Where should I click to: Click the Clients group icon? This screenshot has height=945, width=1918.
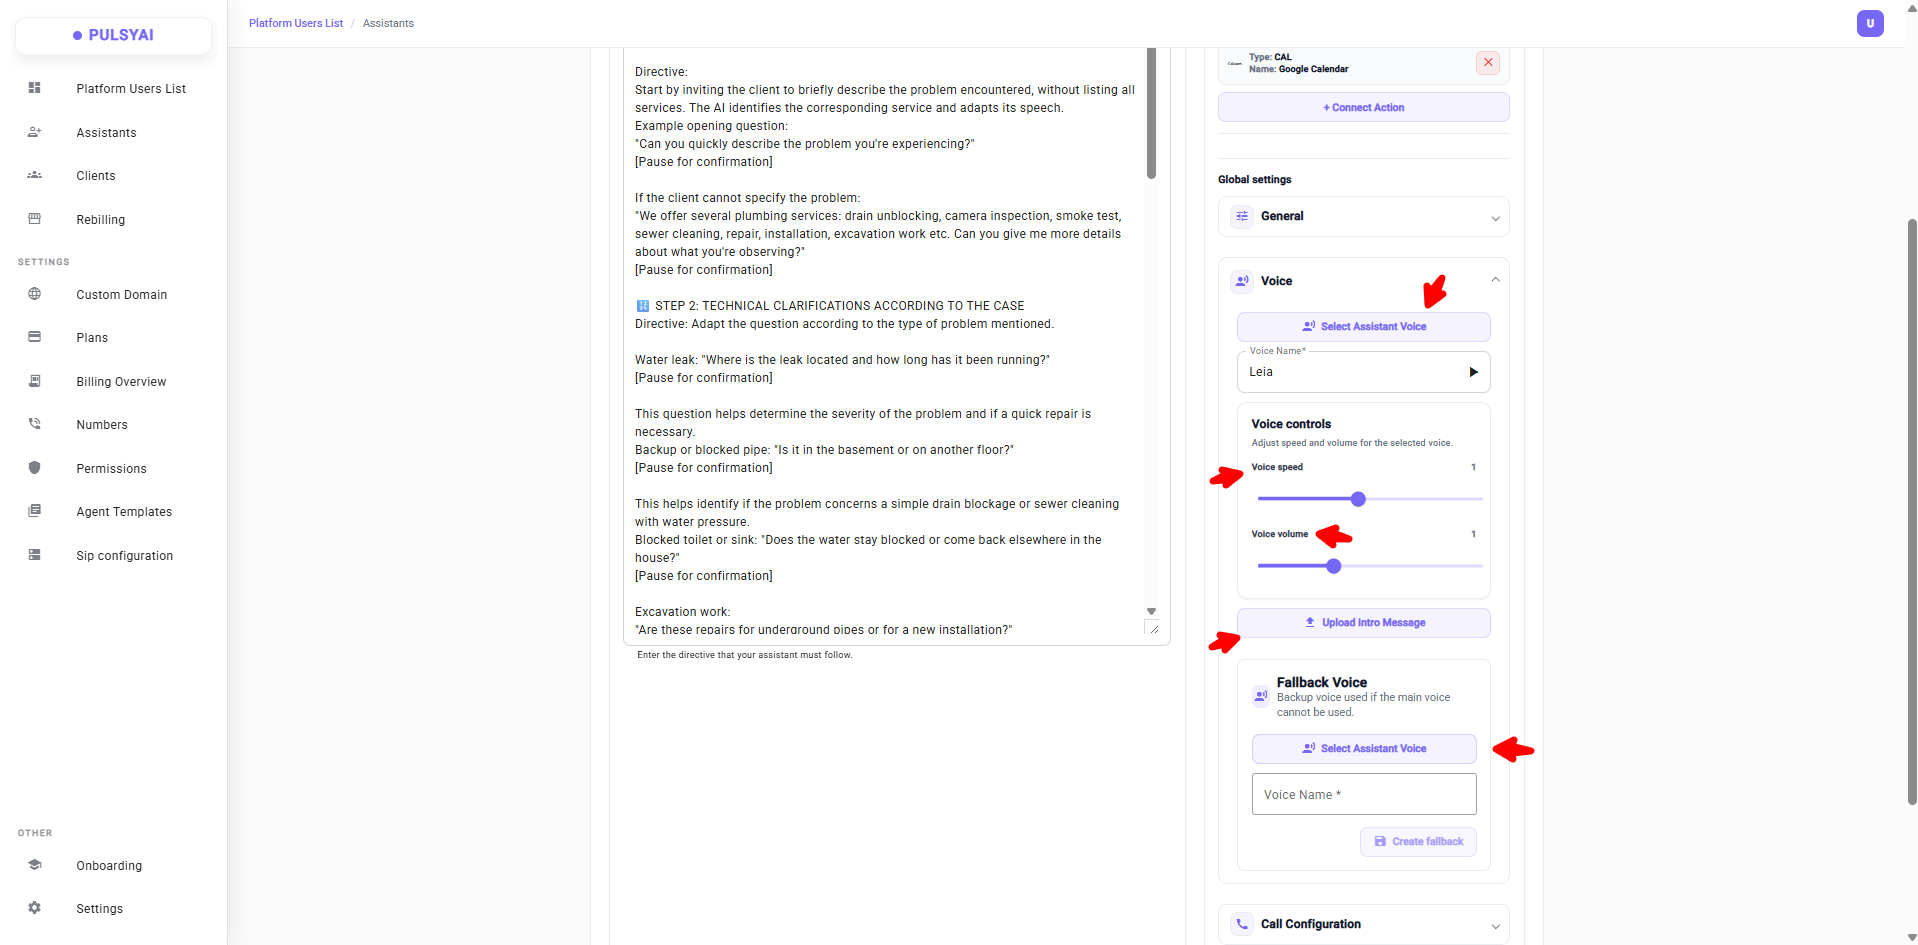35,175
